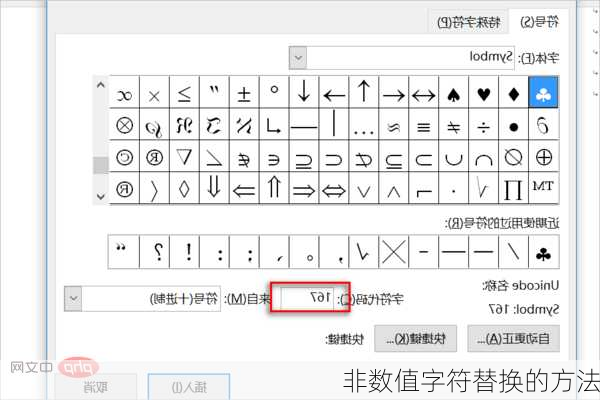Click the character code field showing 167

(x=307, y=298)
